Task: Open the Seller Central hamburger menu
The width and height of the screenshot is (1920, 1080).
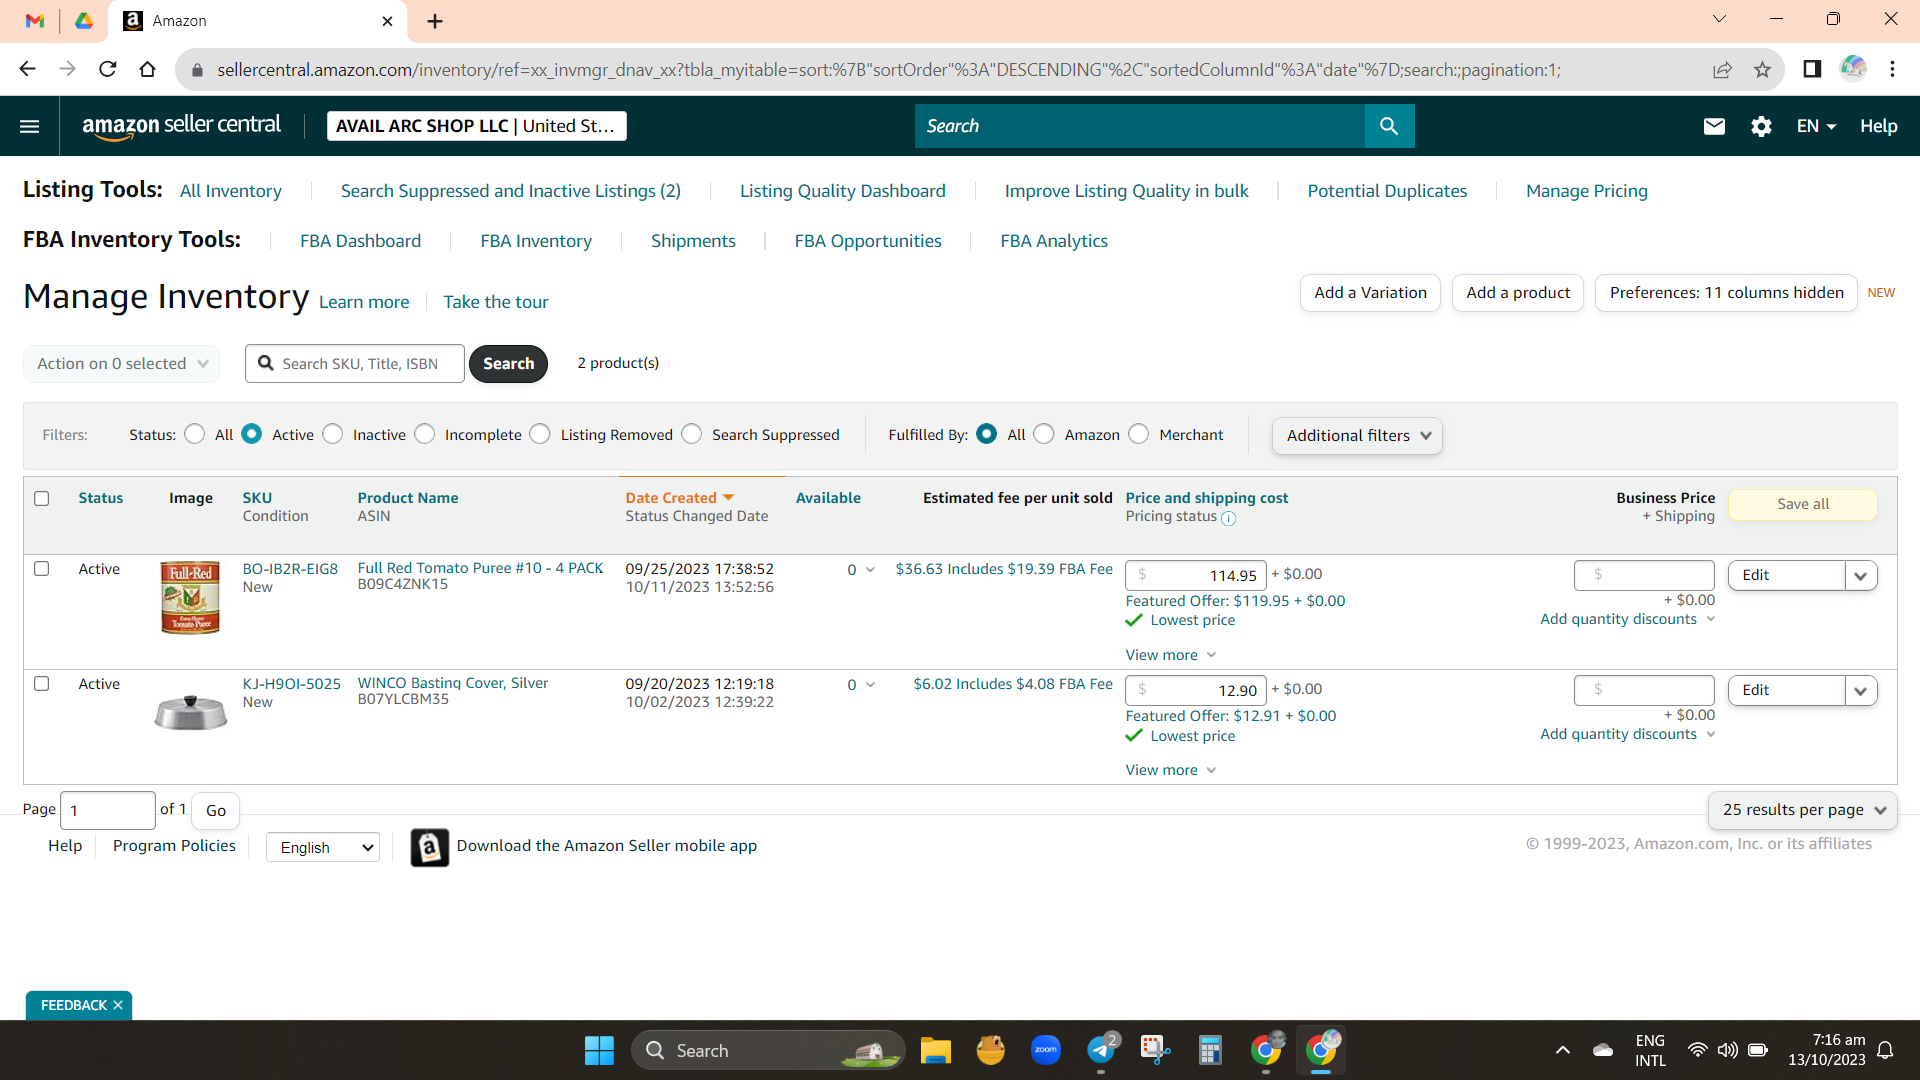Action: [30, 126]
